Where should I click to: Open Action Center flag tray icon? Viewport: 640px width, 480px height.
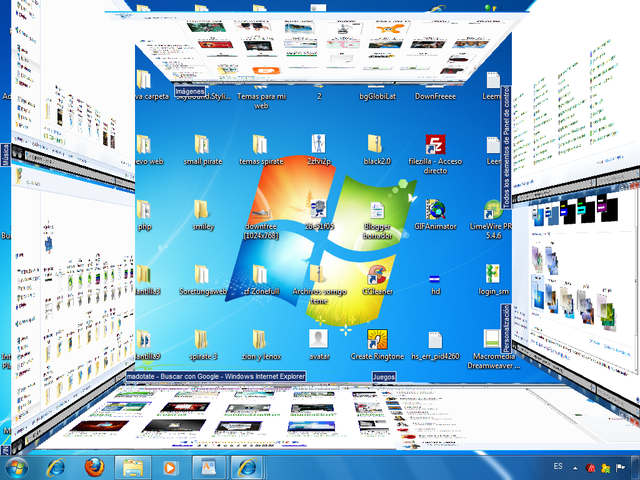620,468
